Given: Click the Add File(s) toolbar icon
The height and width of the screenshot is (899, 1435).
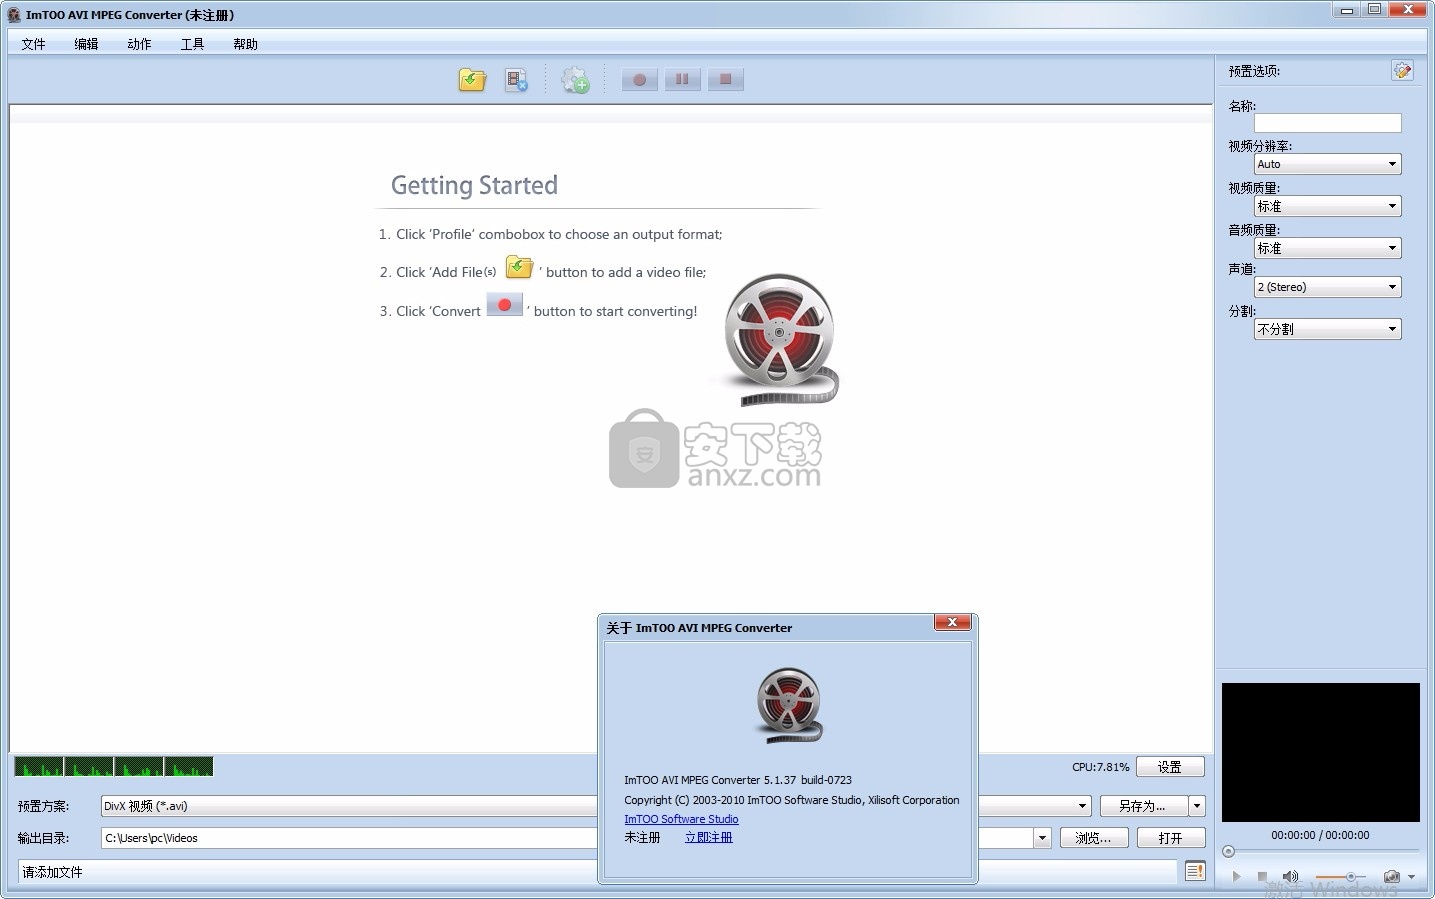Looking at the screenshot, I should (x=472, y=80).
